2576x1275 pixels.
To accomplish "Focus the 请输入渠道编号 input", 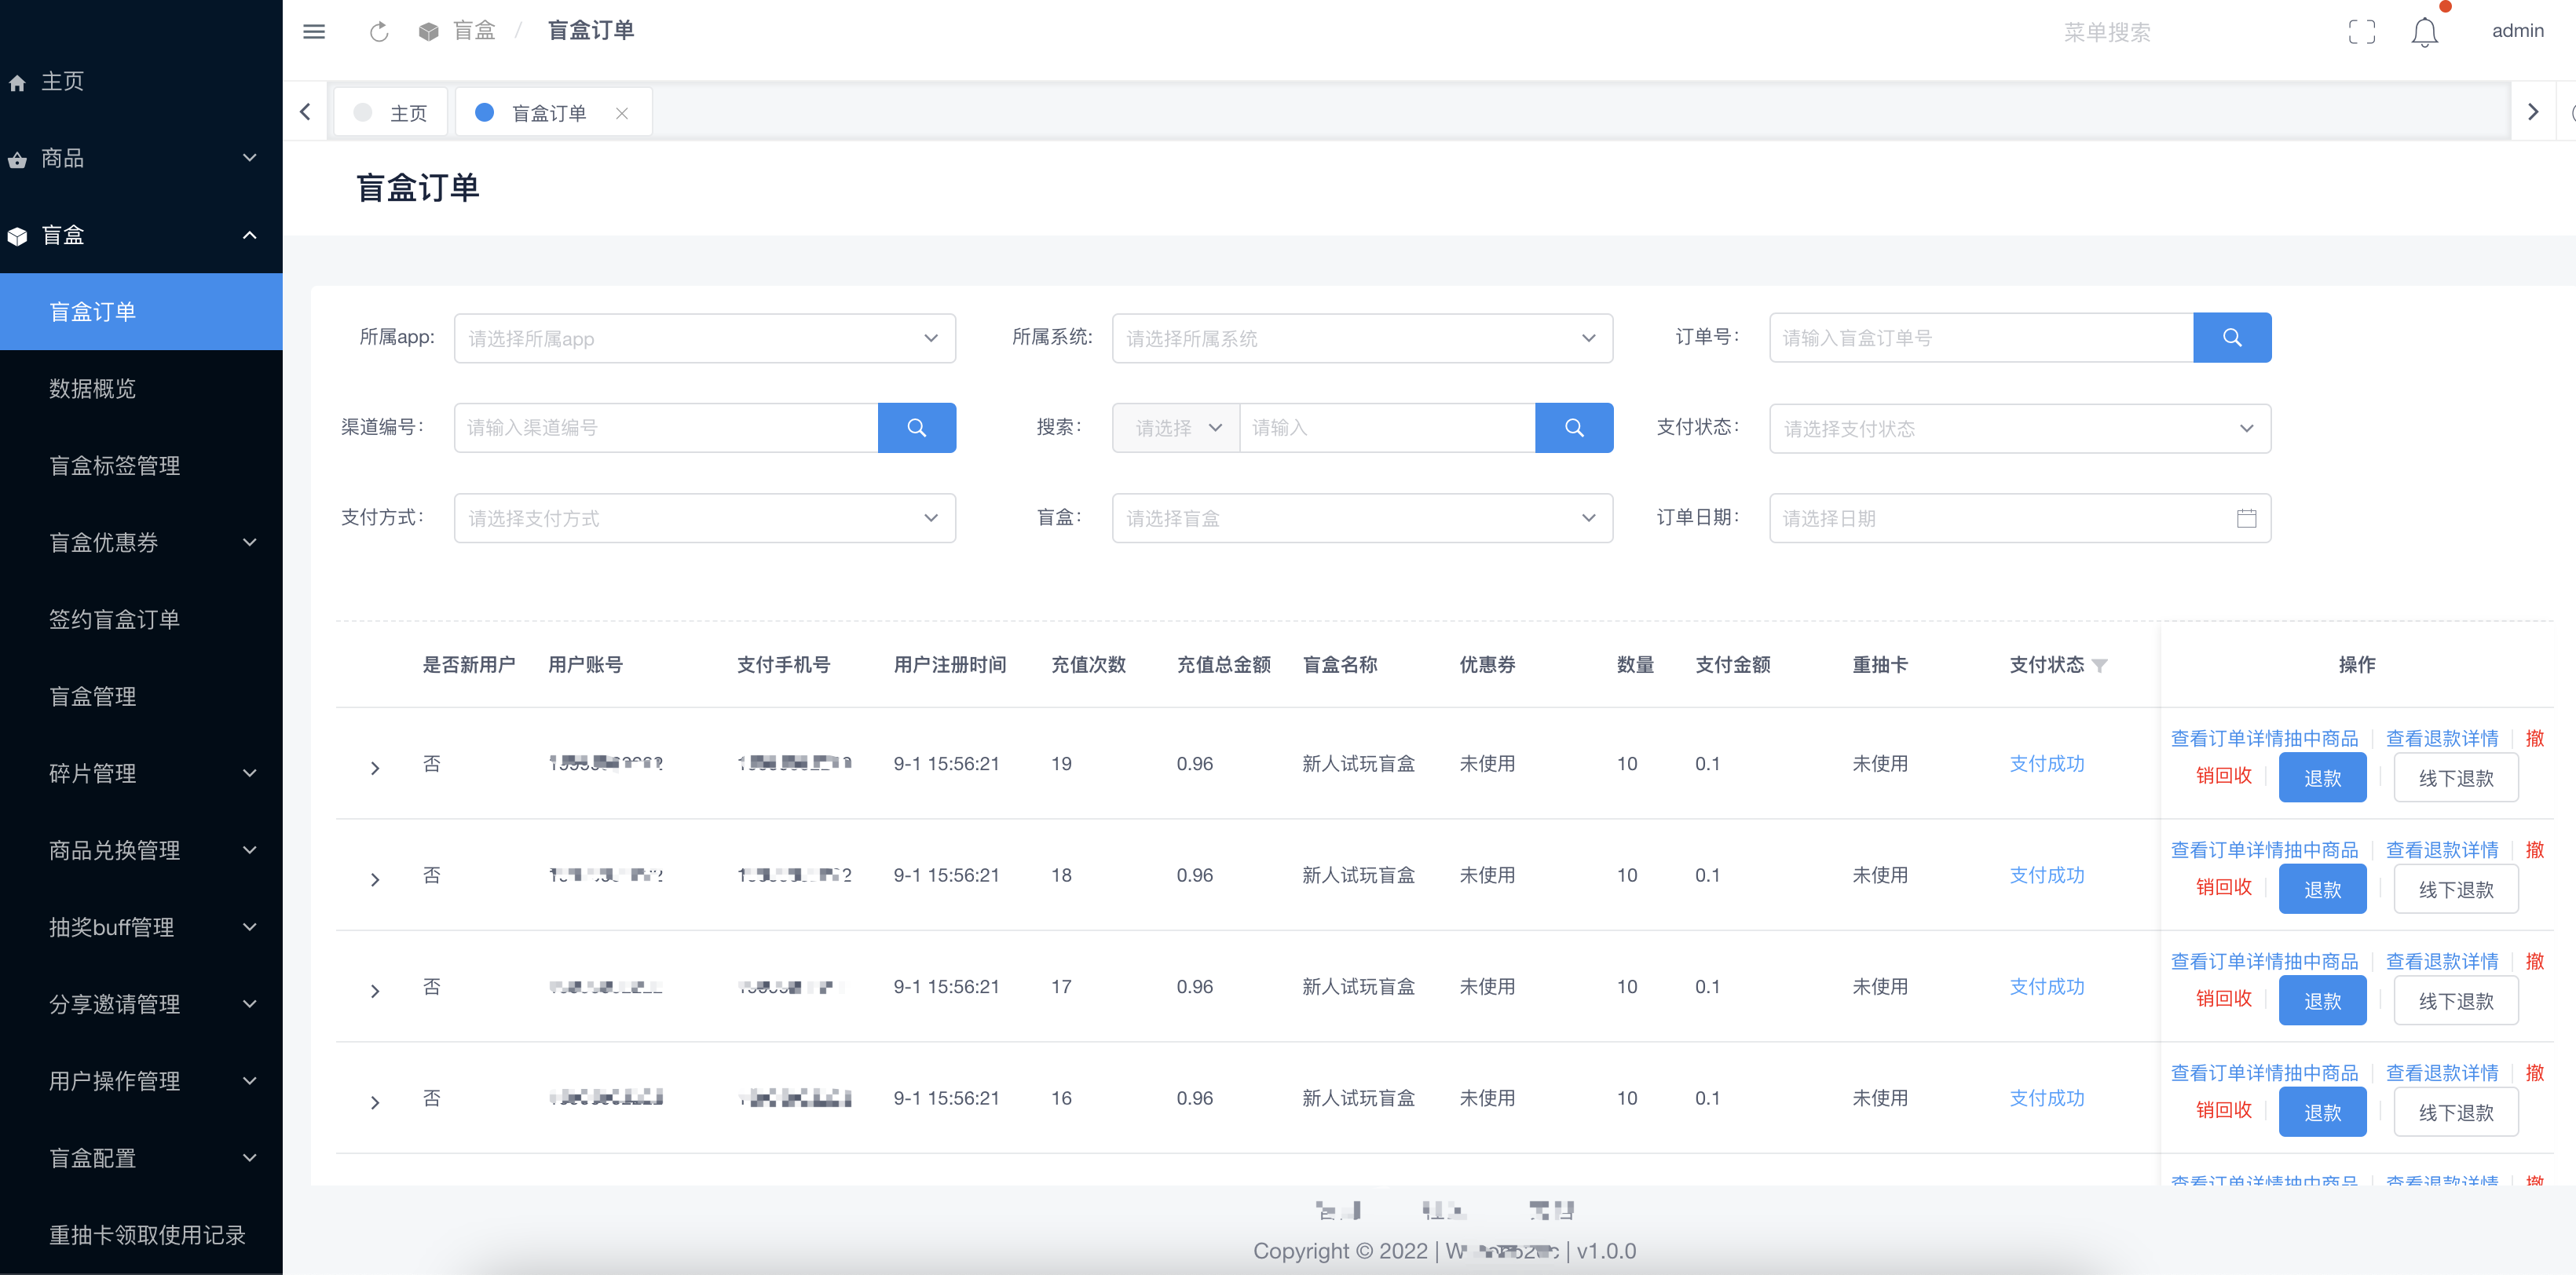I will pos(666,428).
